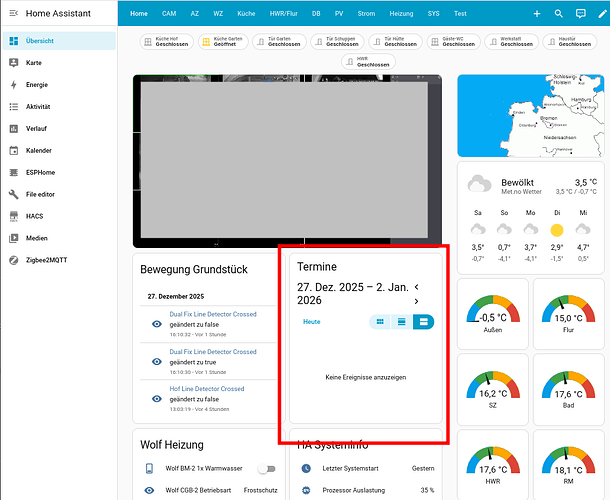Image resolution: width=610 pixels, height=500 pixels.
Task: Open Tür Garten door badge
Action: (279, 42)
